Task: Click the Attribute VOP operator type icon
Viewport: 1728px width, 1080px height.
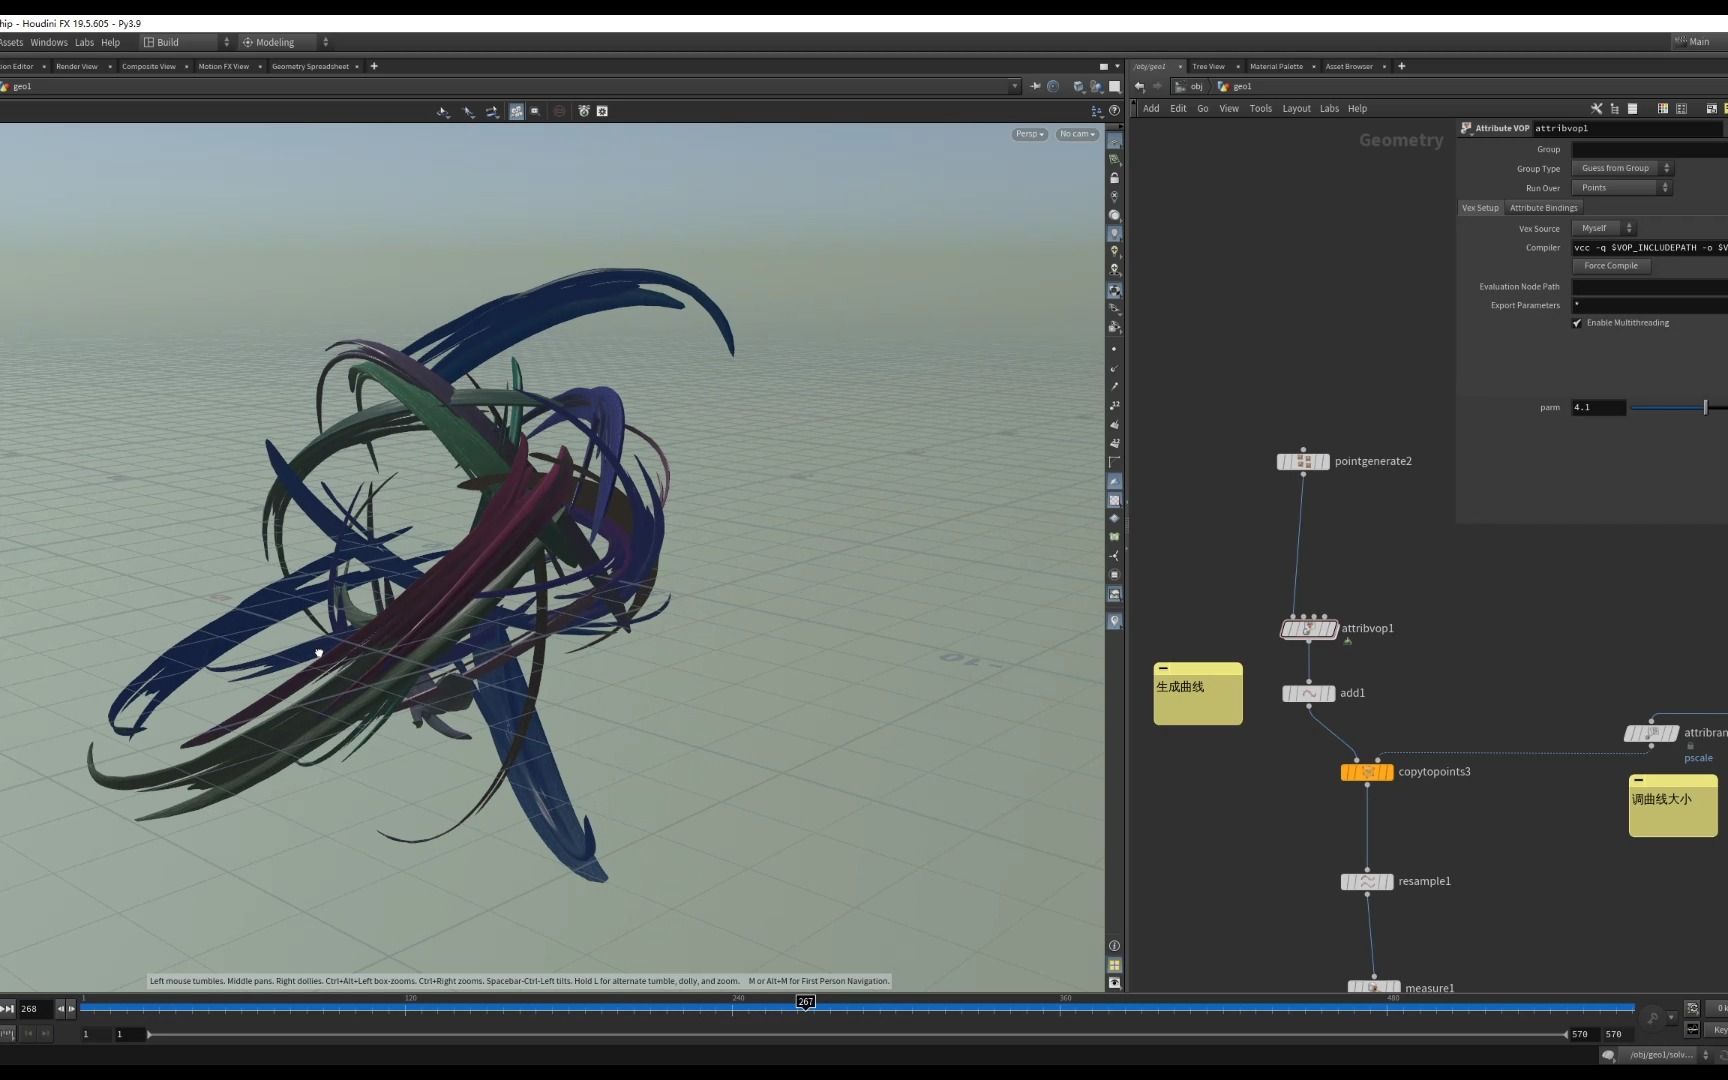Action: click(1466, 128)
